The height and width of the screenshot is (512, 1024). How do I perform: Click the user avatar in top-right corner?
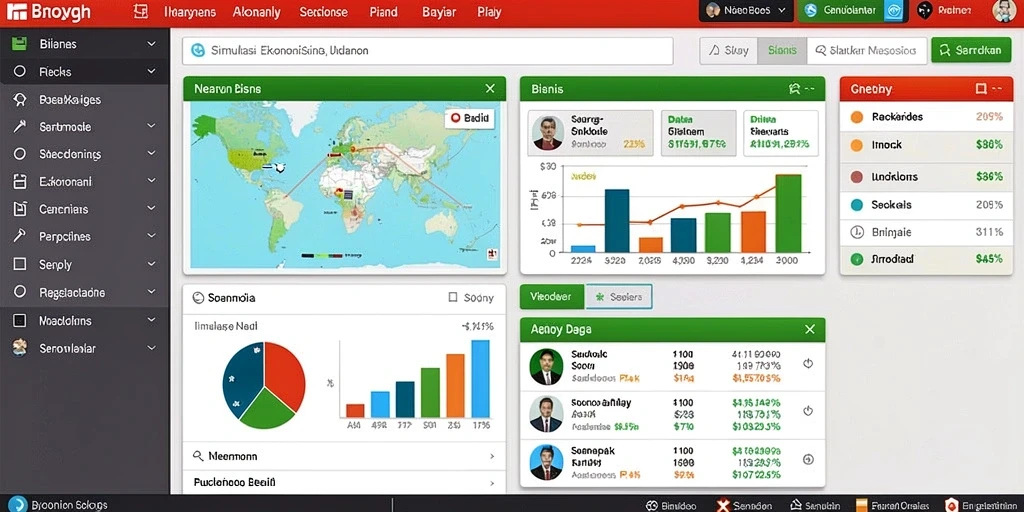[x=1004, y=11]
